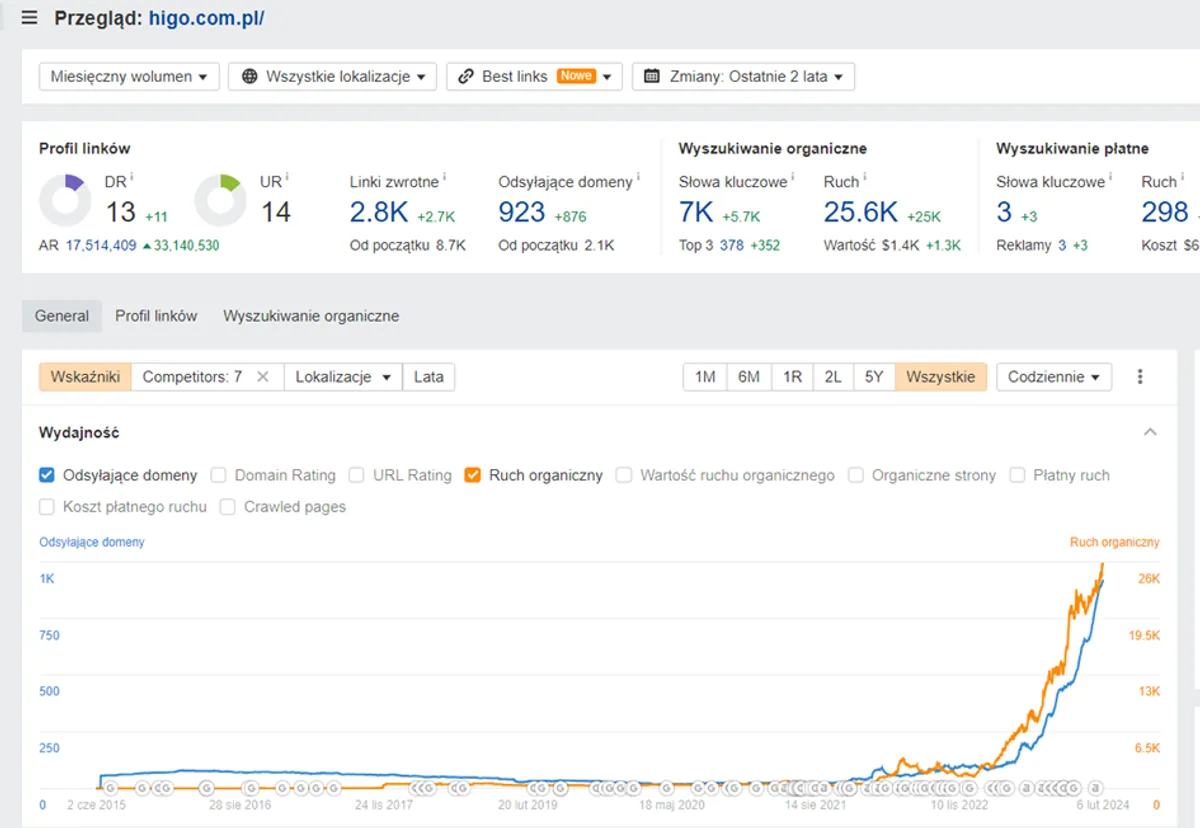Open the Codziennie granularity dropdown

tap(1054, 377)
